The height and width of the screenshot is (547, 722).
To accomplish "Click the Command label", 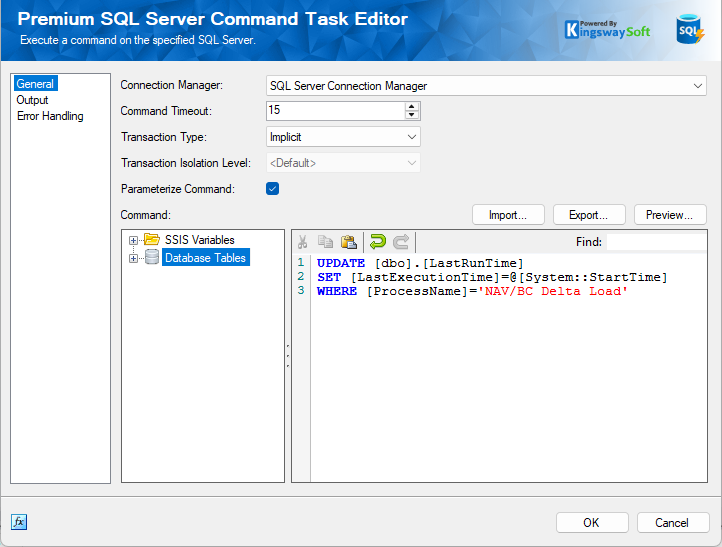I will tap(145, 215).
